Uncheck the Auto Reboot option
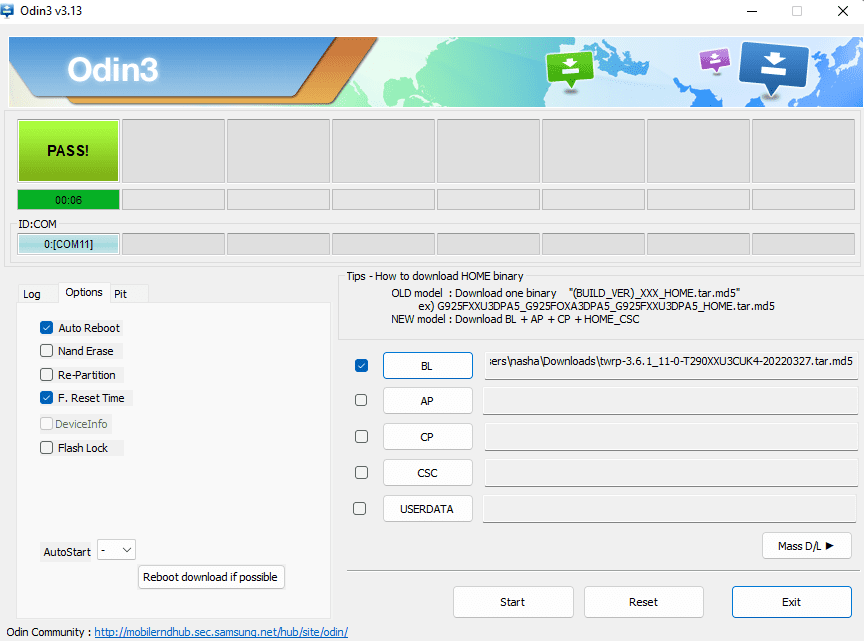The height and width of the screenshot is (641, 864). [x=47, y=328]
